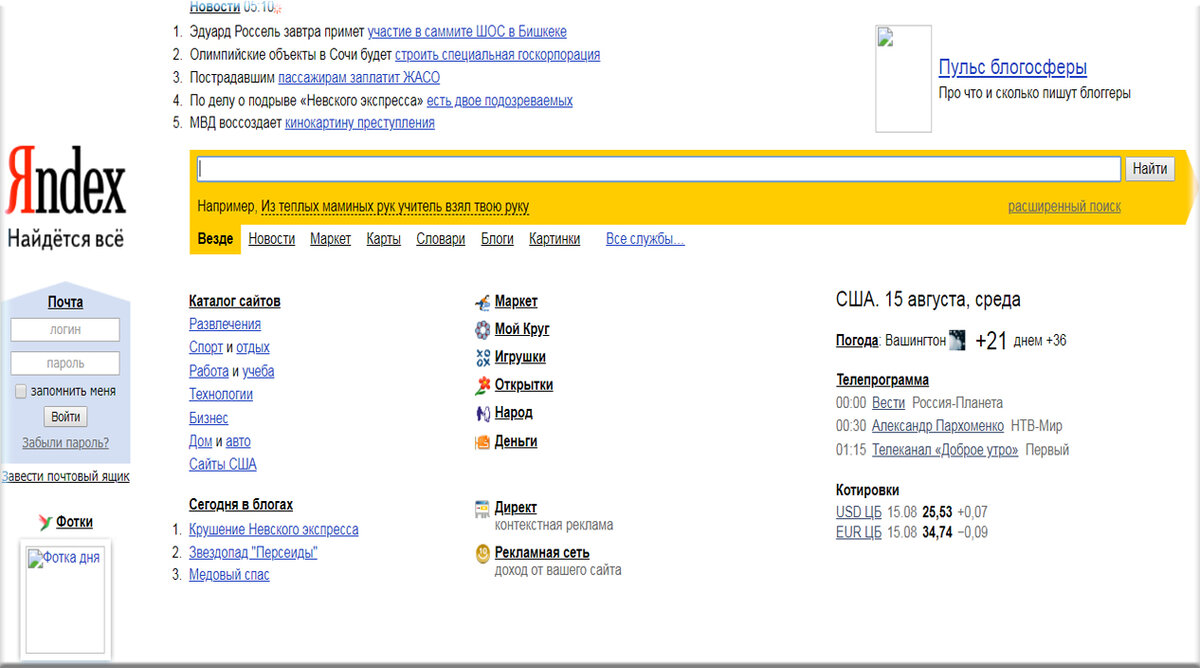Open EUR ЦБ exchange rate link

point(859,532)
